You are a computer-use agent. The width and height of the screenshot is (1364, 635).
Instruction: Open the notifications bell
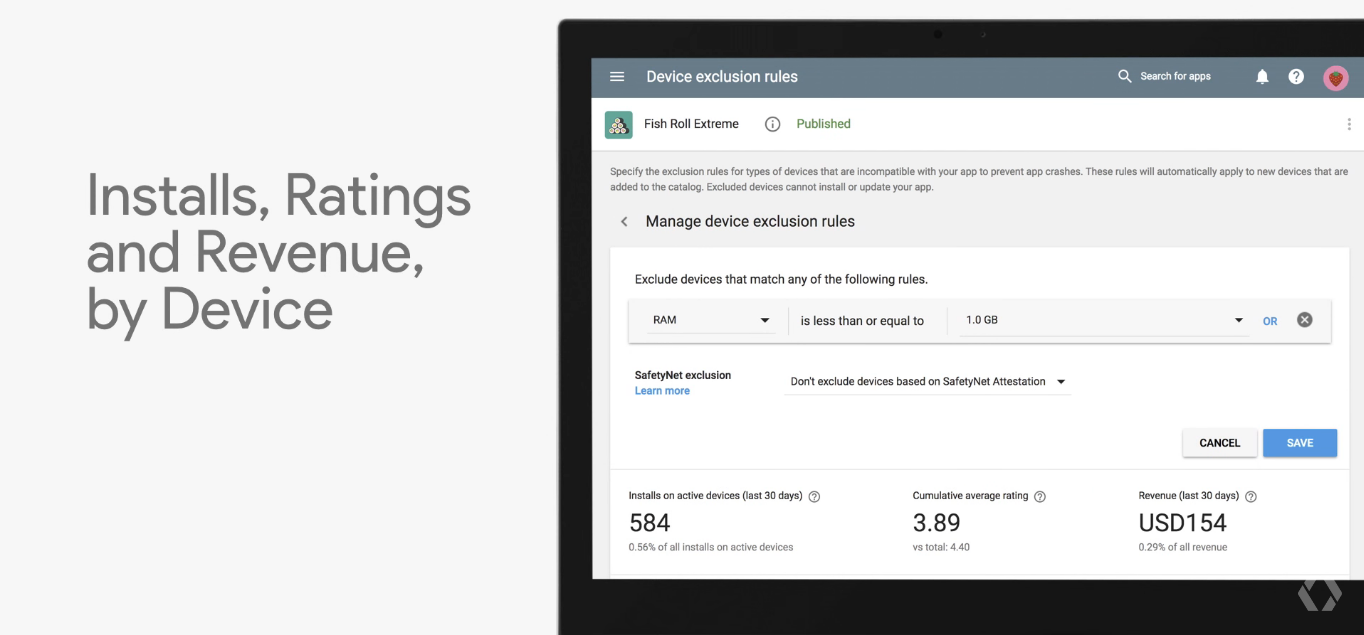click(1263, 77)
